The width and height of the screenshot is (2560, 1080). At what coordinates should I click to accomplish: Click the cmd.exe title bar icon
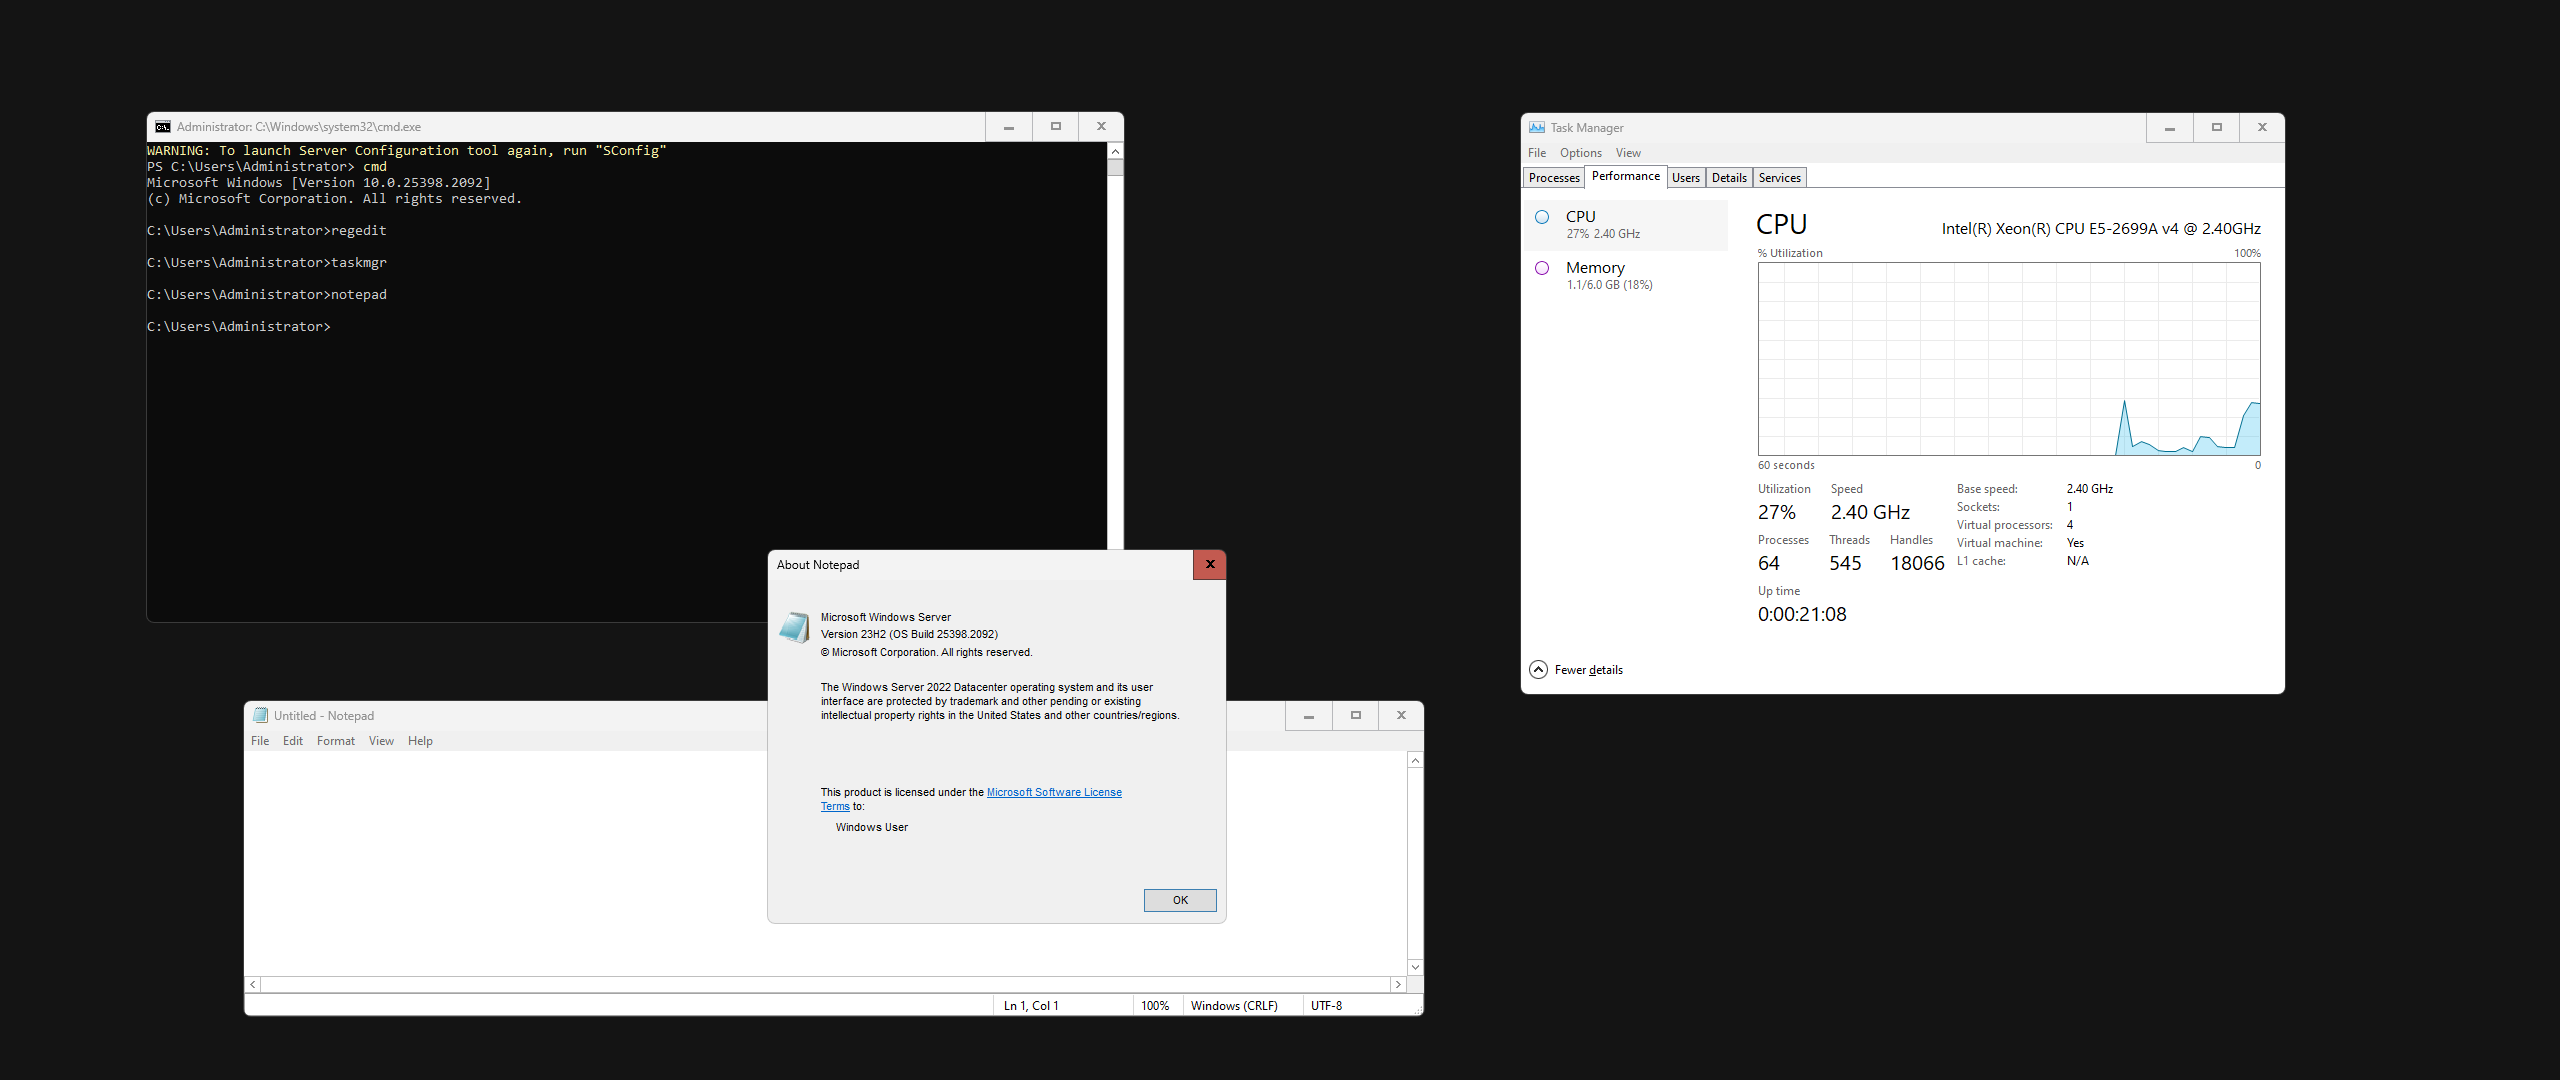(163, 127)
